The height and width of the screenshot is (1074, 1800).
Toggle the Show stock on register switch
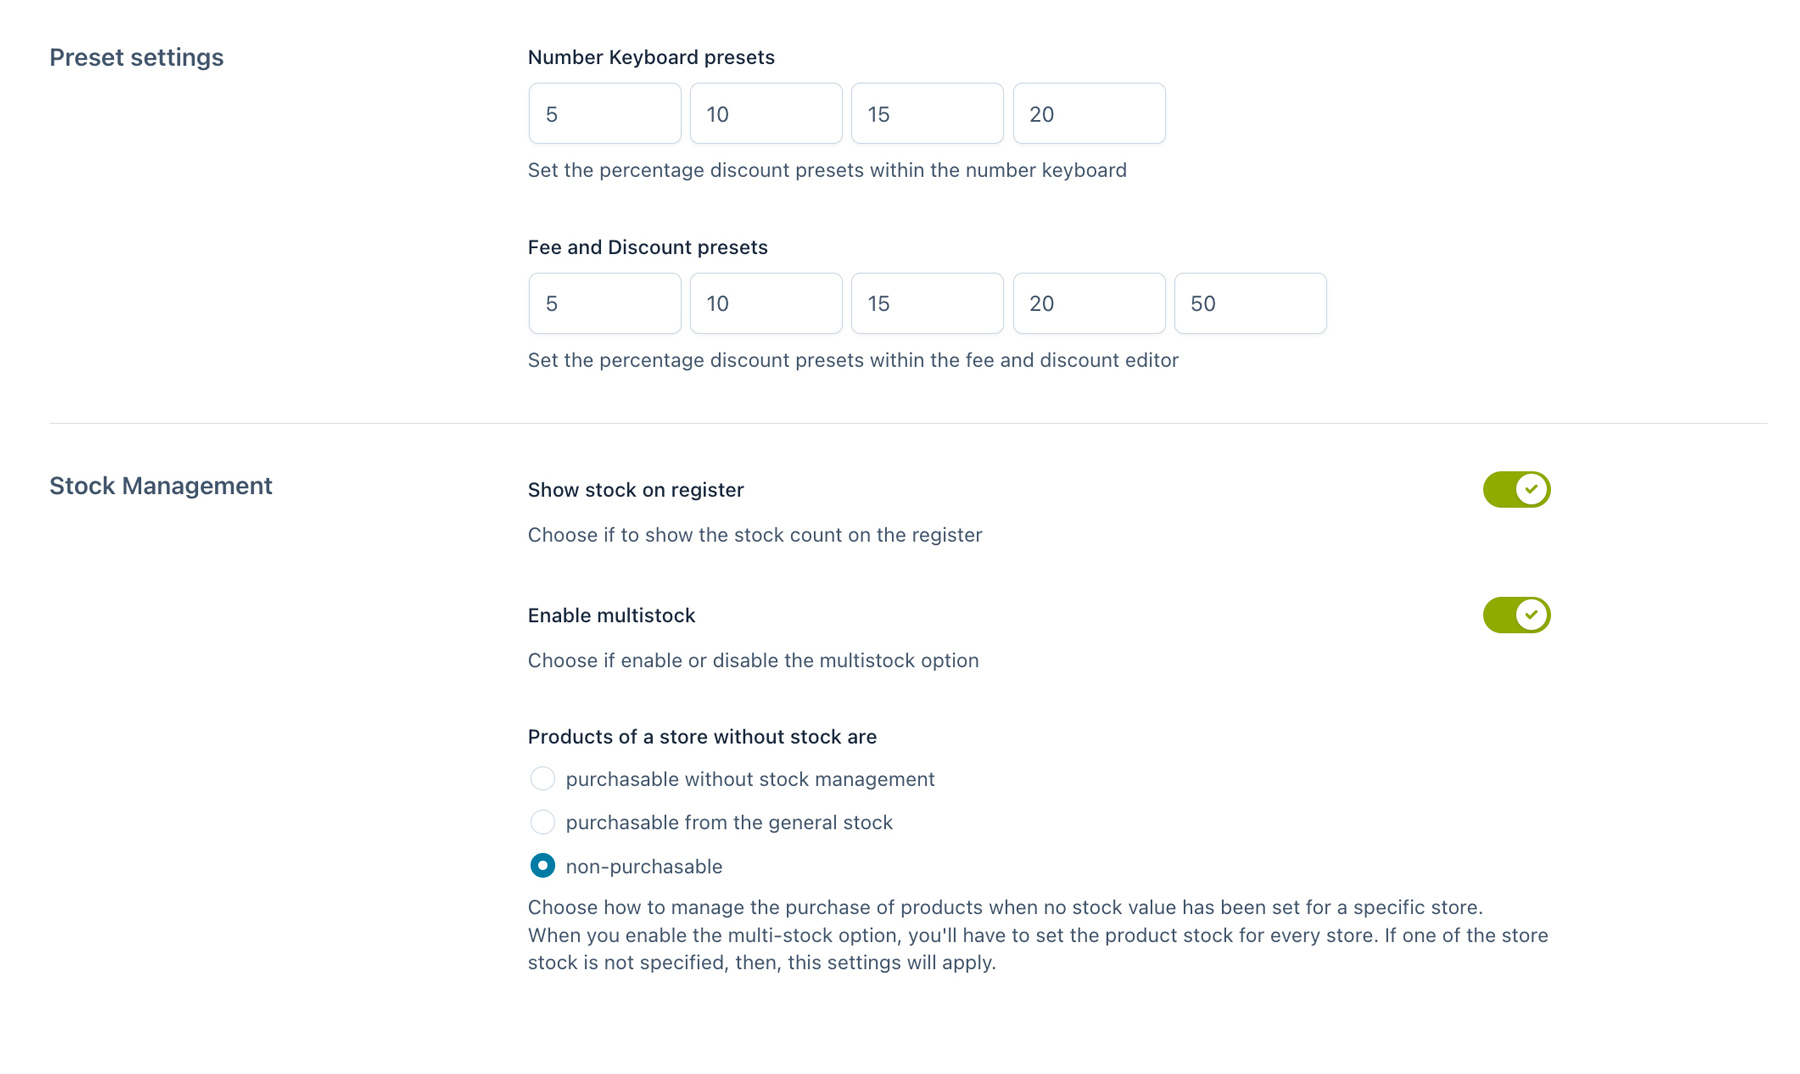coord(1516,490)
